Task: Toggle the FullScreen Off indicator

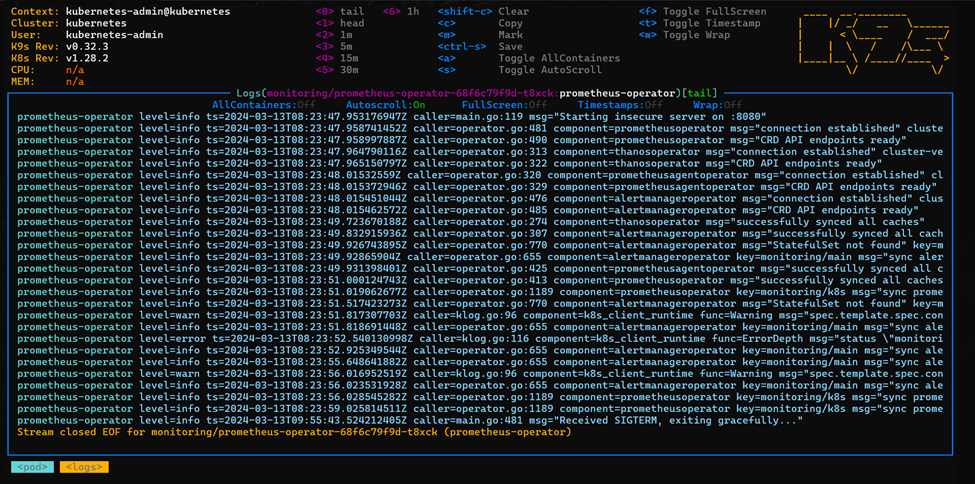Action: (x=504, y=105)
